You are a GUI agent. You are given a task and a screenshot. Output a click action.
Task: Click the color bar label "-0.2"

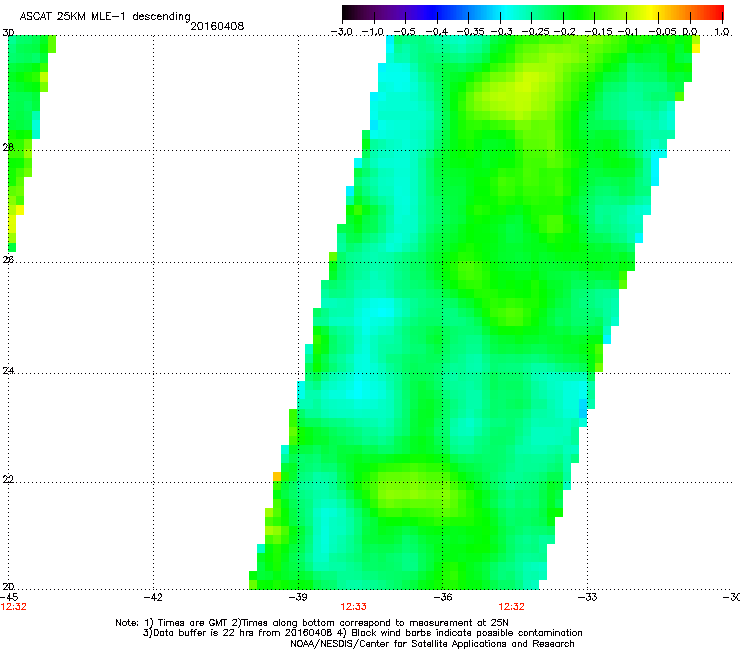click(x=564, y=32)
